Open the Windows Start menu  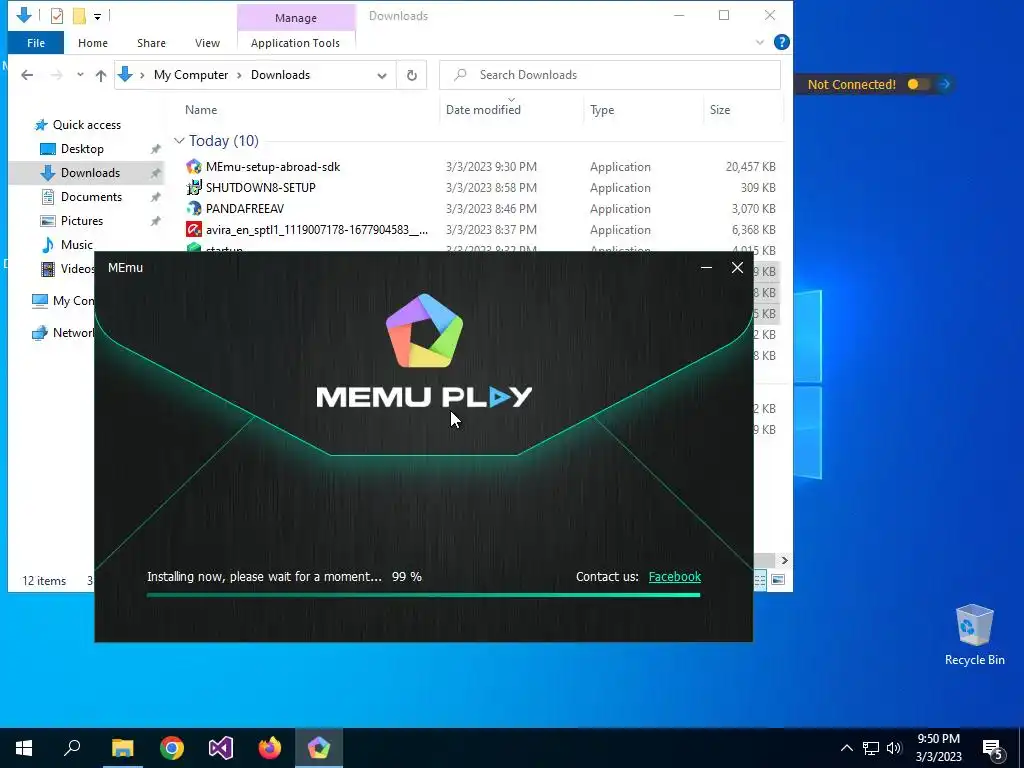tap(24, 748)
